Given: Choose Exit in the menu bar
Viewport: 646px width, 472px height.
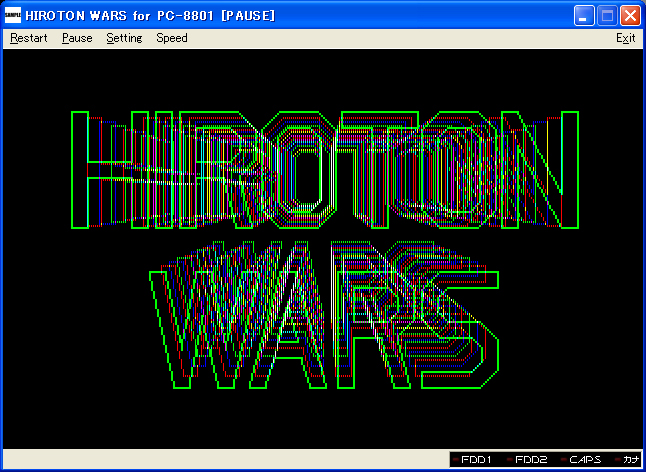Looking at the screenshot, I should (x=625, y=38).
